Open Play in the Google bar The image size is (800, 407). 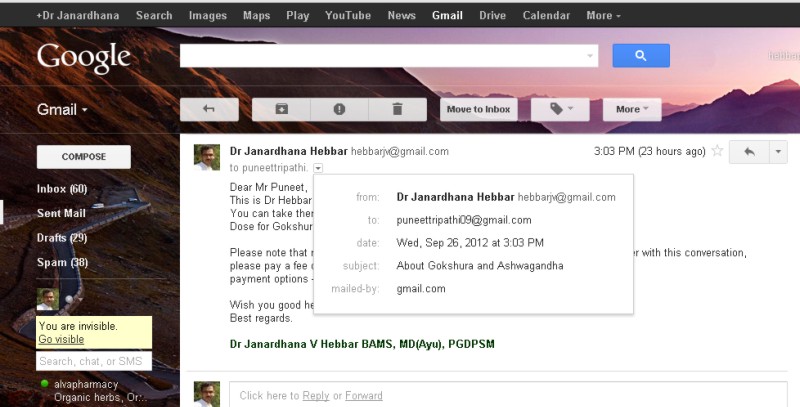(x=297, y=15)
